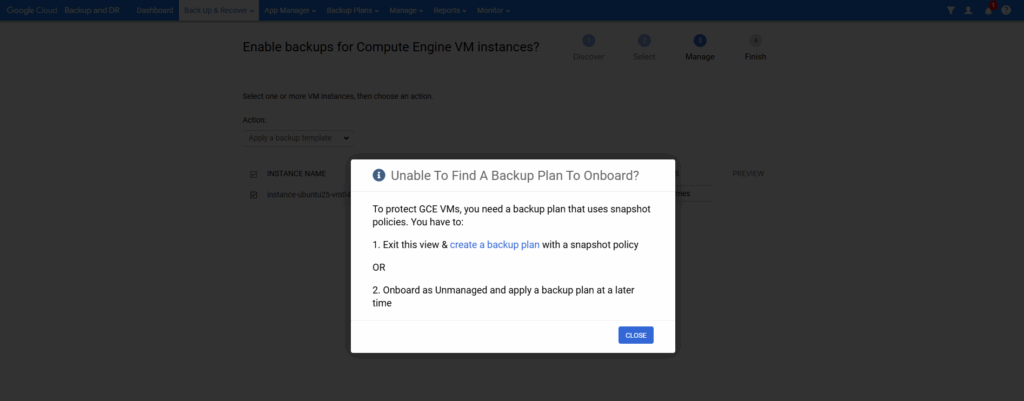Viewport: 1024px width, 401px height.
Task: Click step 4 Finish circle
Action: 755,40
